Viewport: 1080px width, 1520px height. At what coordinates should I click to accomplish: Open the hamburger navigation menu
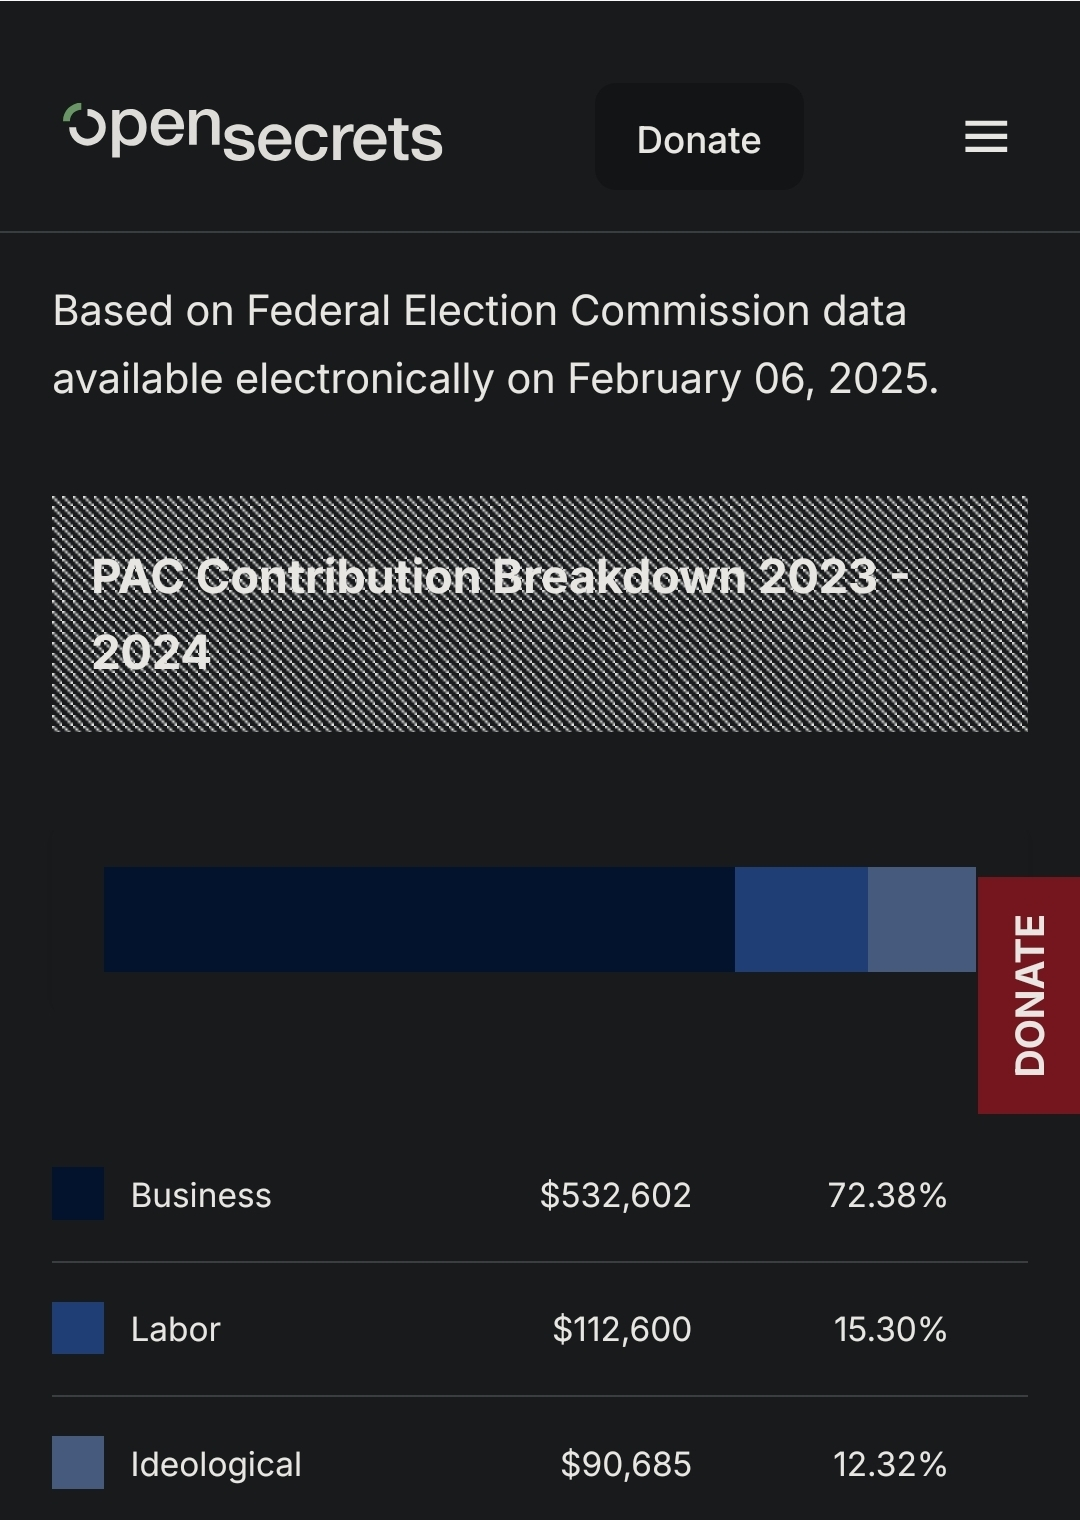click(985, 137)
